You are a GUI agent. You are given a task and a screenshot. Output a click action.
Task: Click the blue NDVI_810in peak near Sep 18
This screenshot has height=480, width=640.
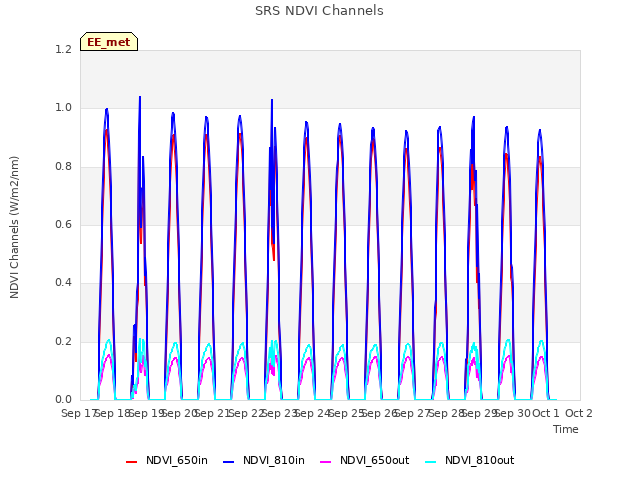click(x=107, y=109)
